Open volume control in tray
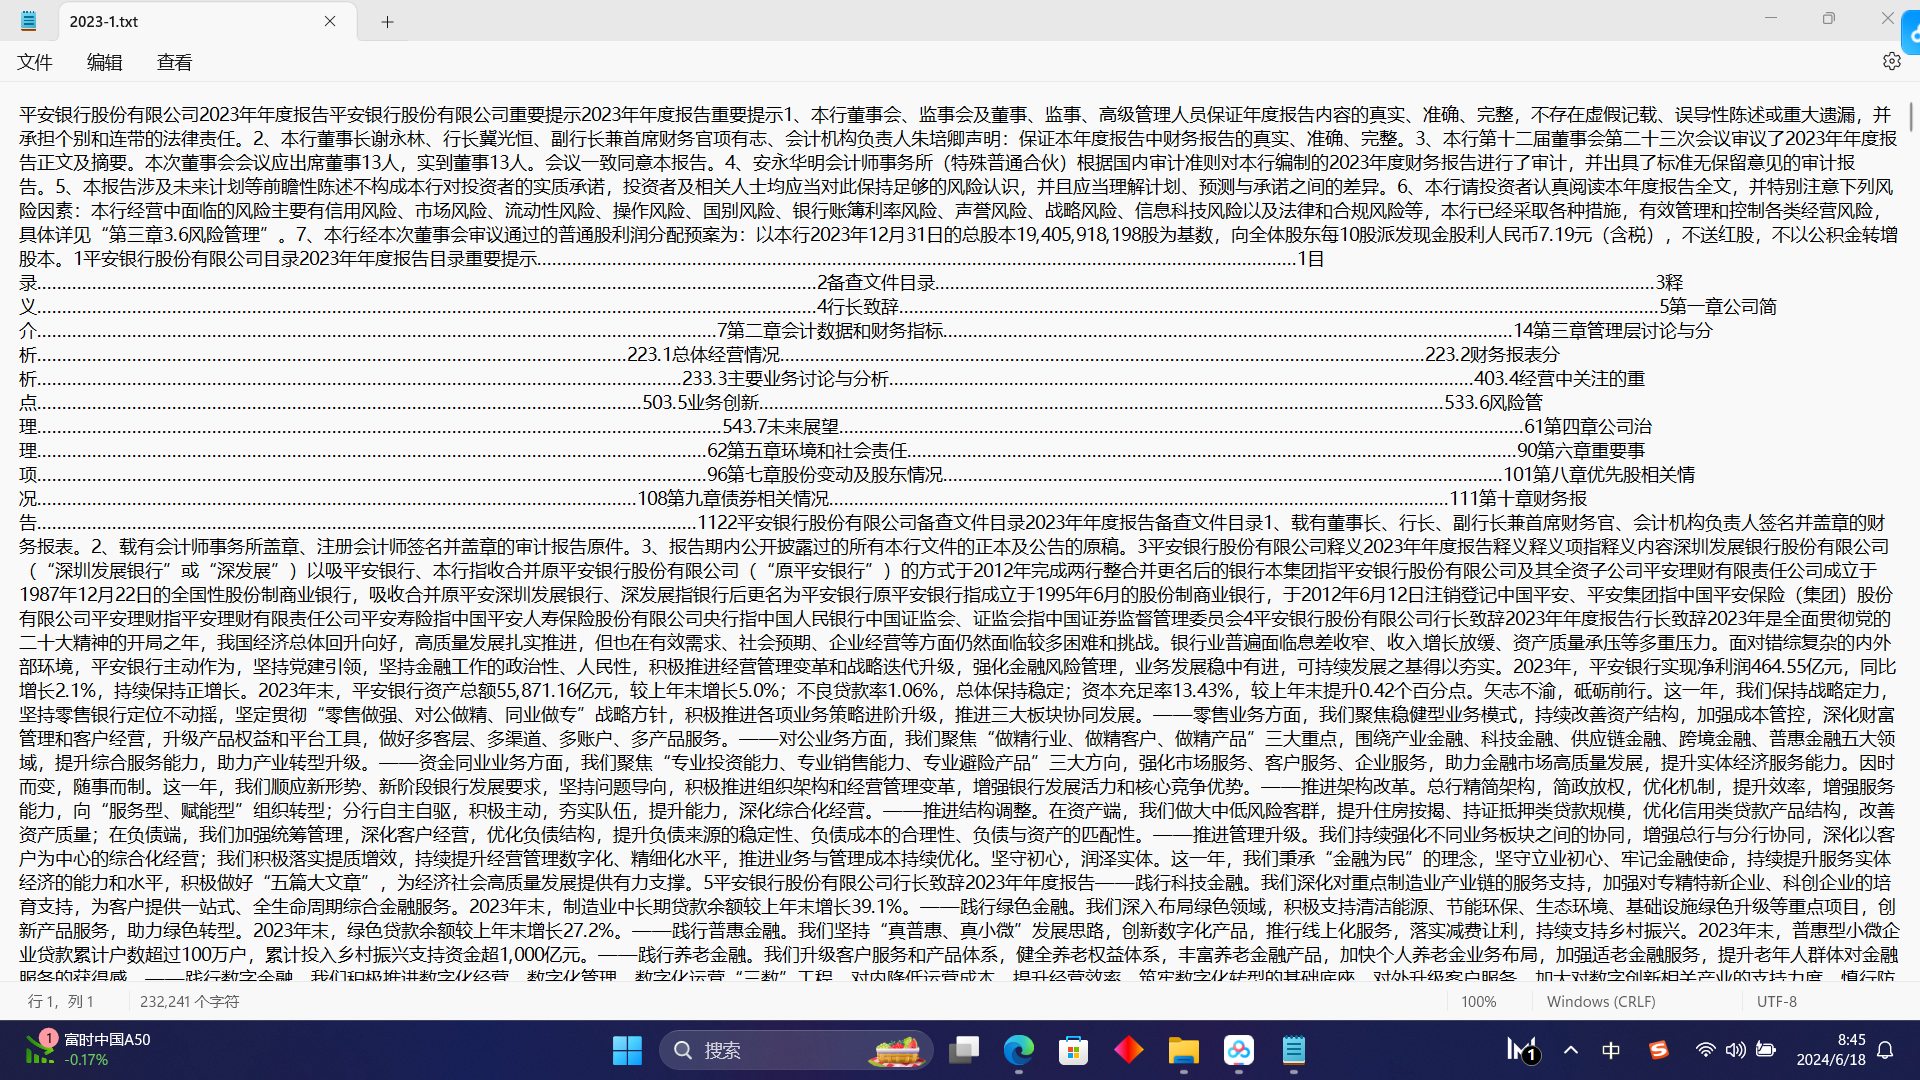The image size is (1920, 1080). tap(1736, 1050)
